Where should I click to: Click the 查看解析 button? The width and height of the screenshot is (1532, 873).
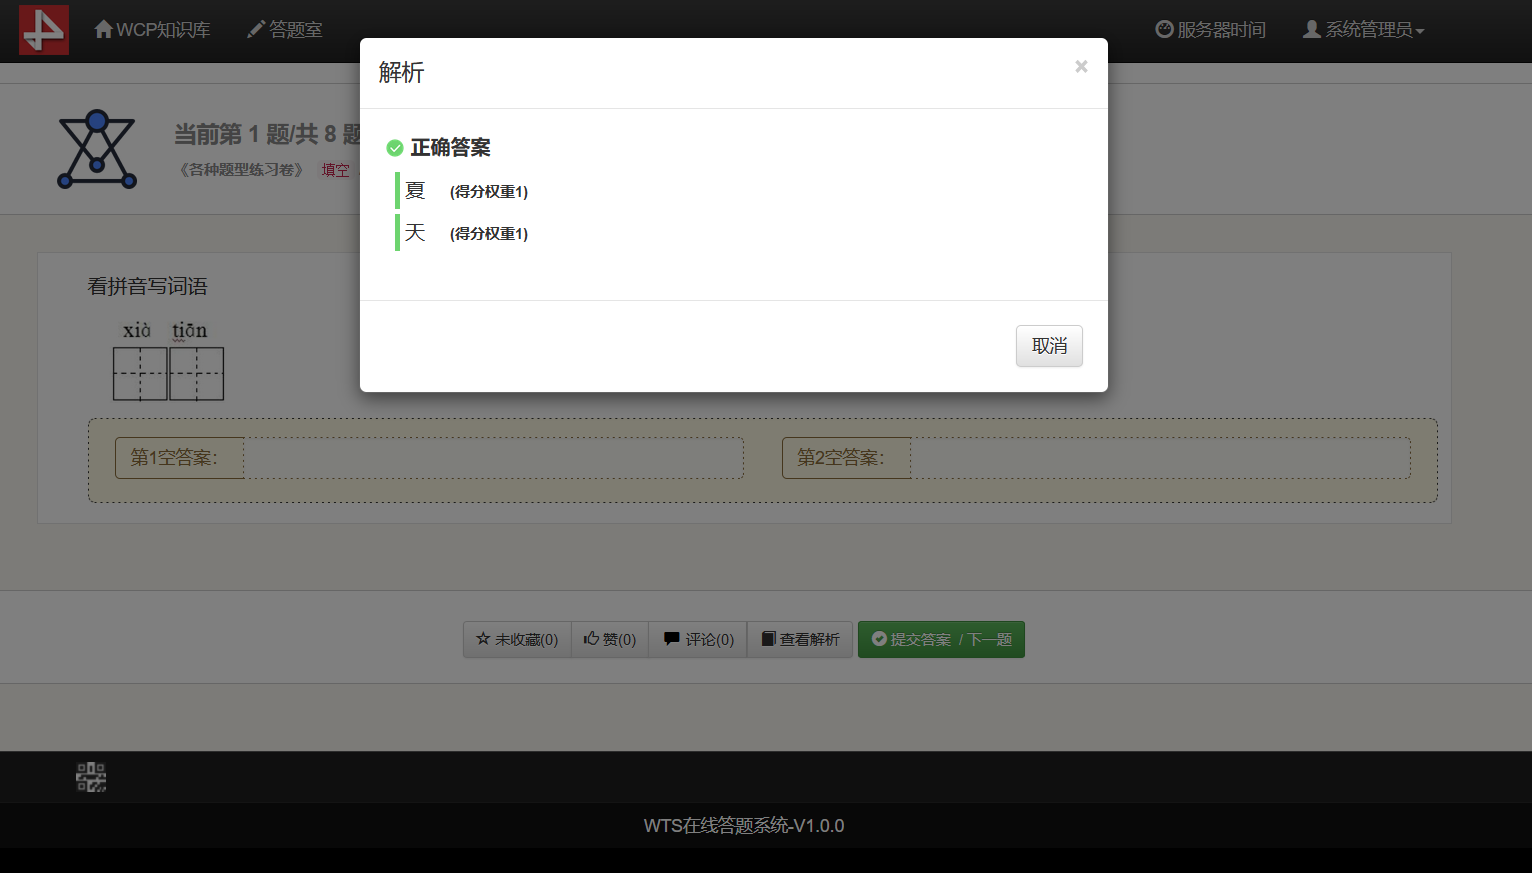(x=800, y=639)
